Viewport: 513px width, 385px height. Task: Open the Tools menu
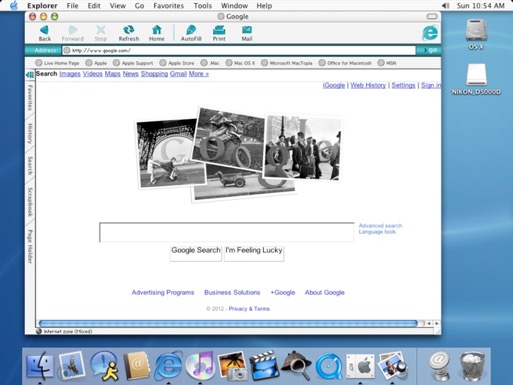pyautogui.click(x=202, y=6)
